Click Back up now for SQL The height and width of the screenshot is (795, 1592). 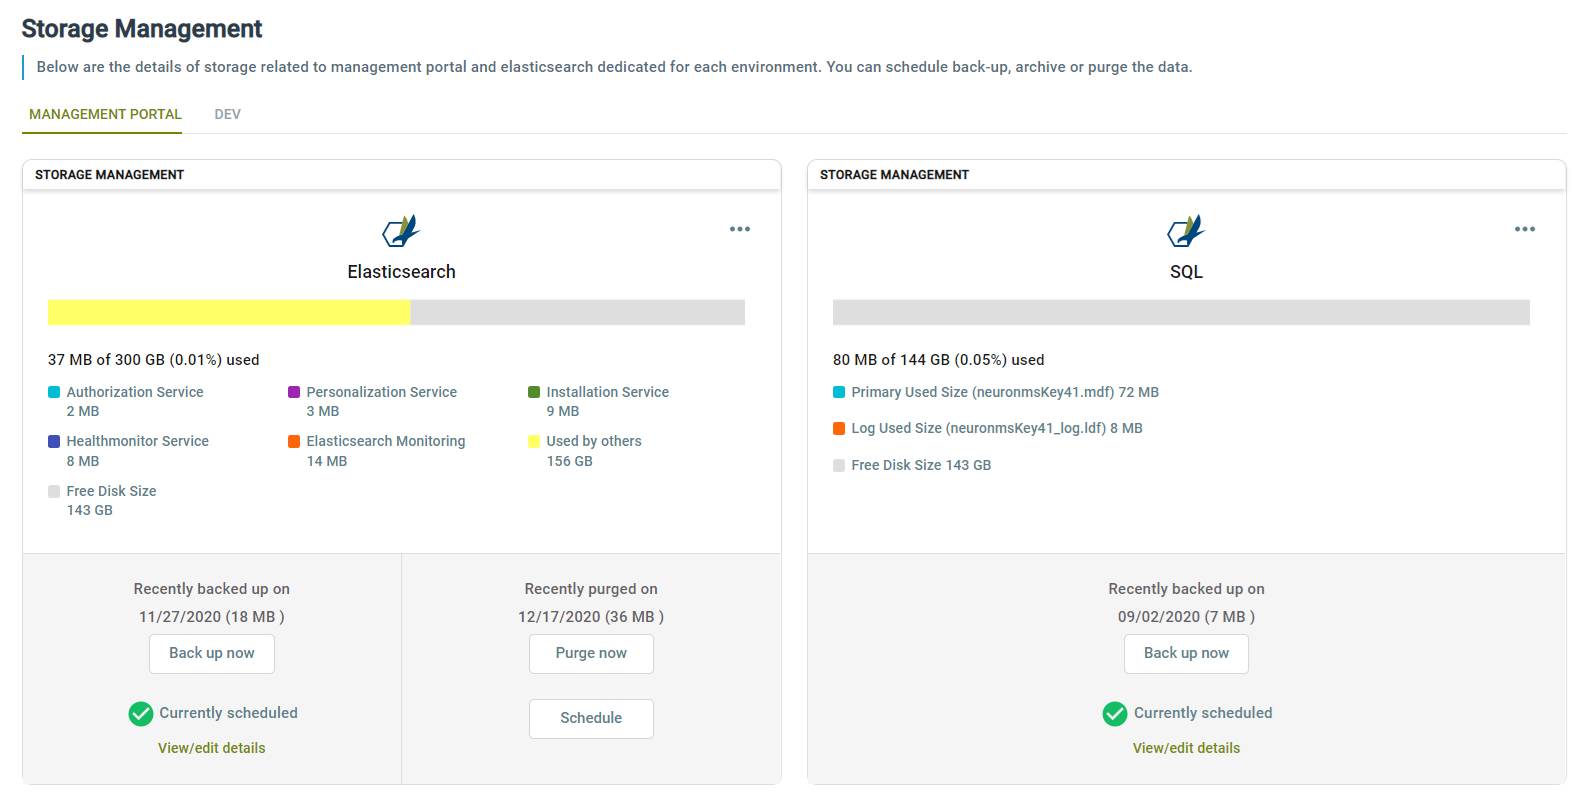pos(1186,653)
